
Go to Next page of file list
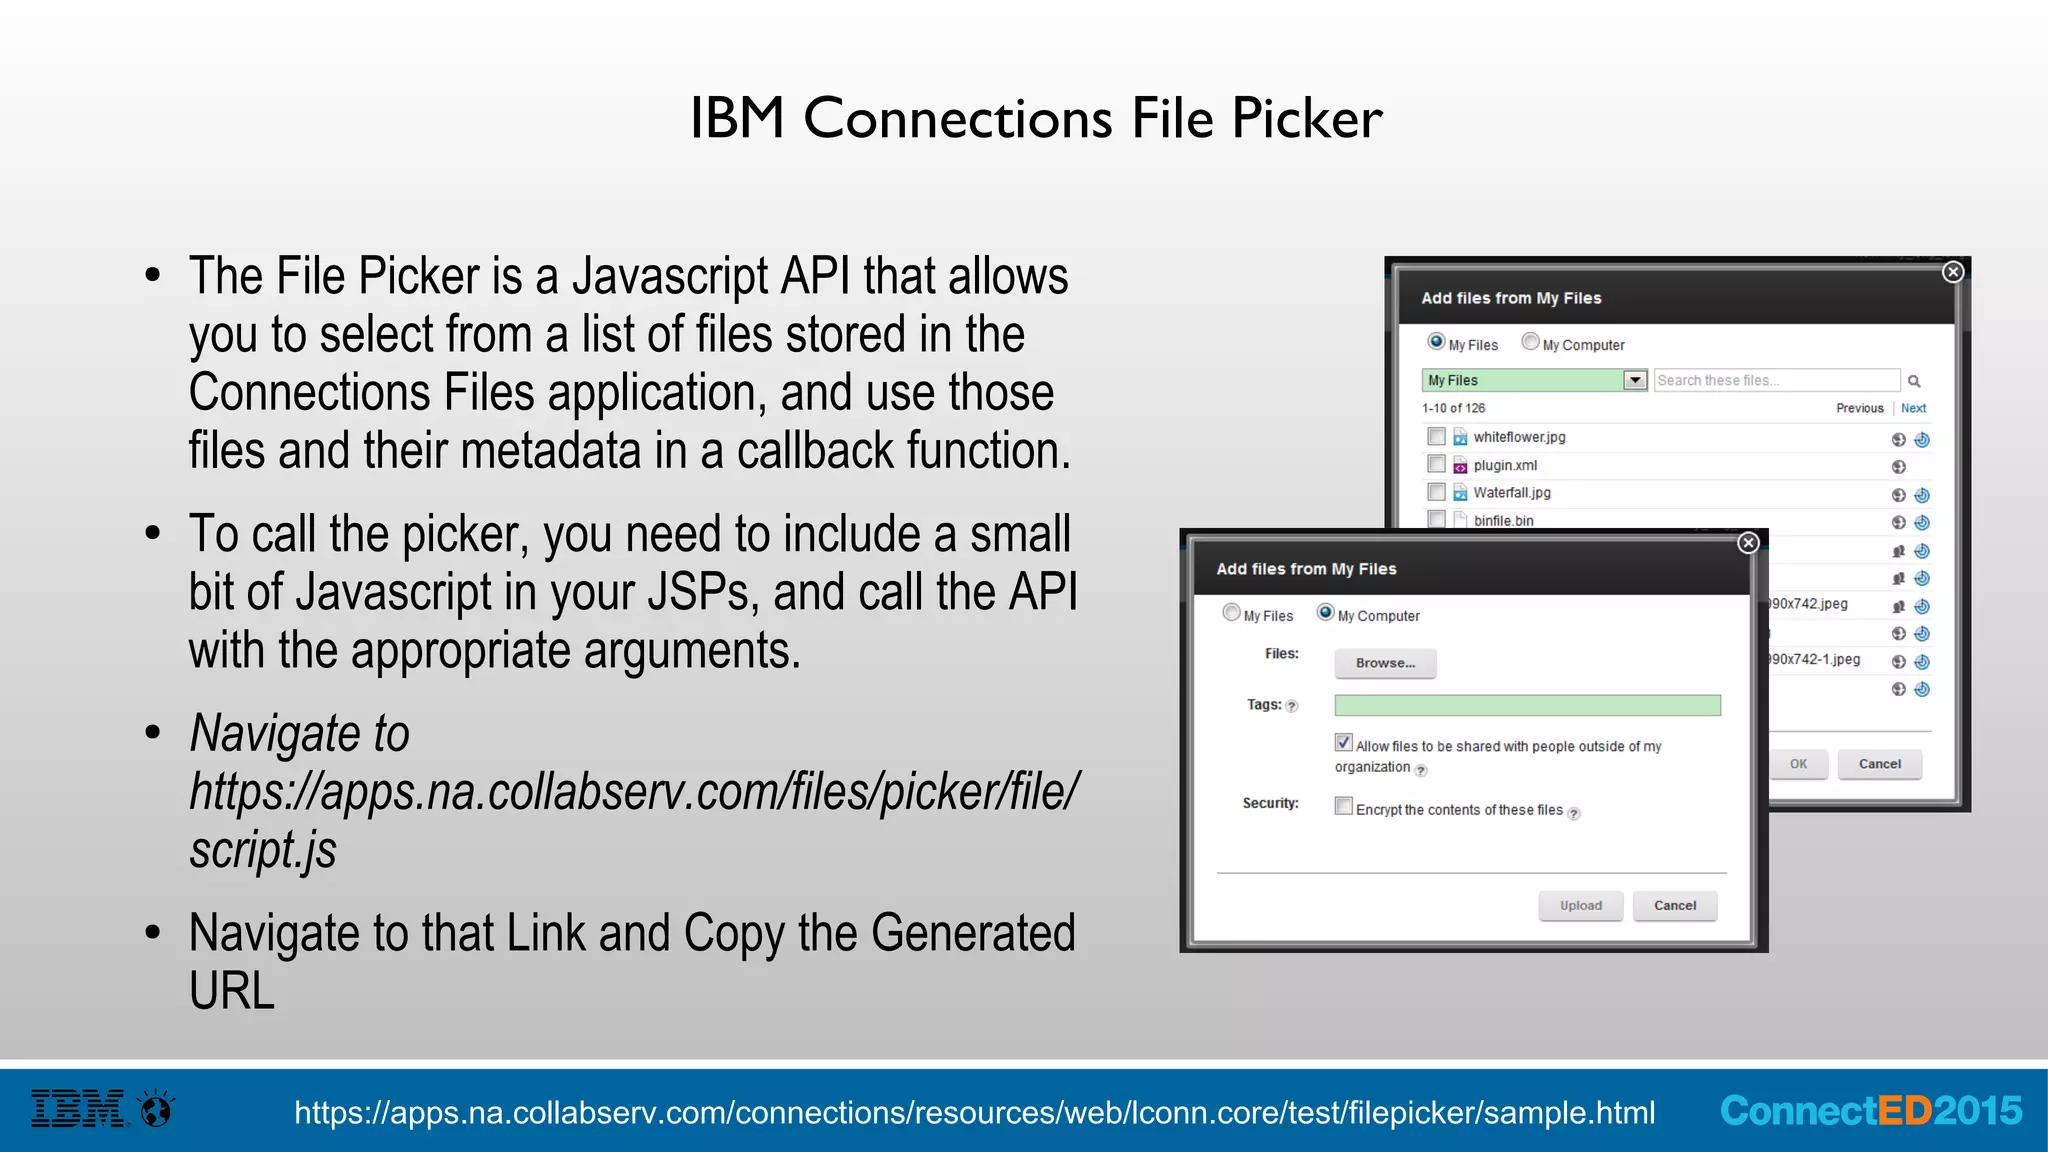click(x=1913, y=408)
